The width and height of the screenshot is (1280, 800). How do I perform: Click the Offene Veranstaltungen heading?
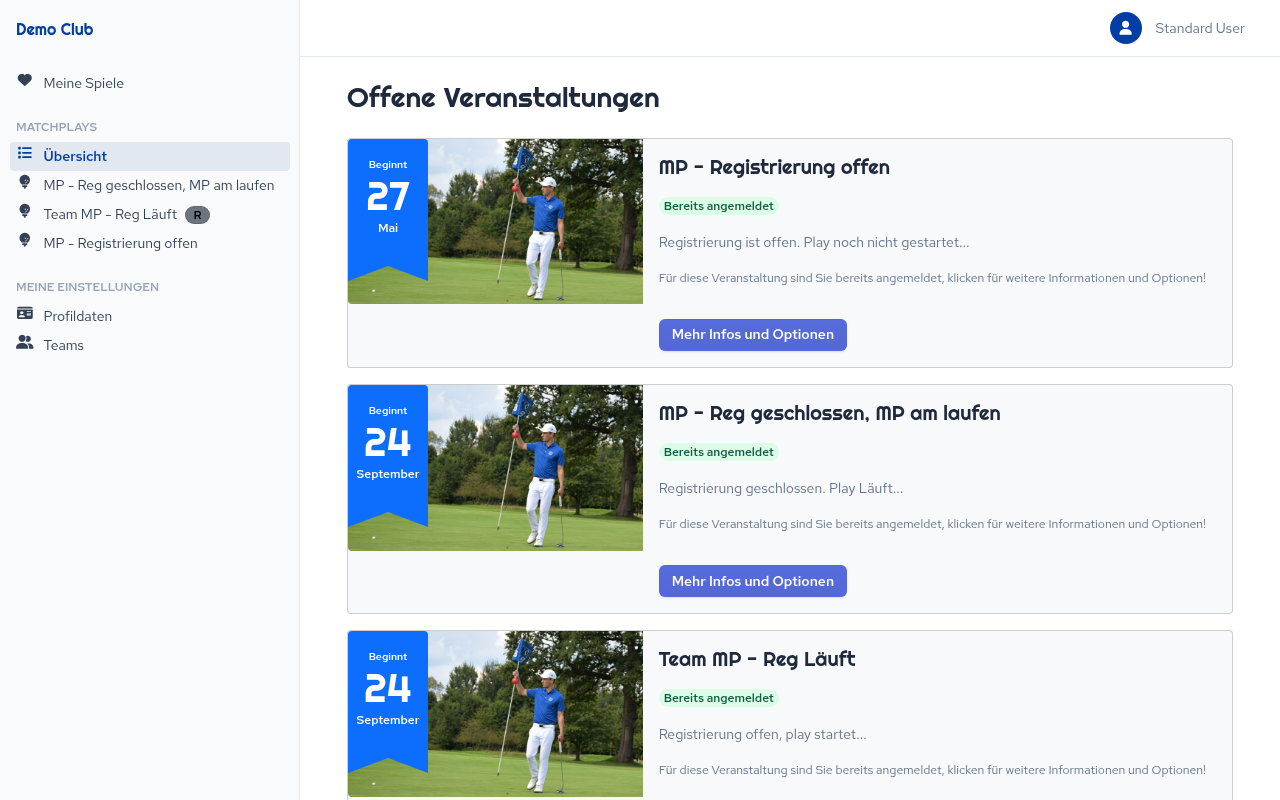pyautogui.click(x=503, y=98)
